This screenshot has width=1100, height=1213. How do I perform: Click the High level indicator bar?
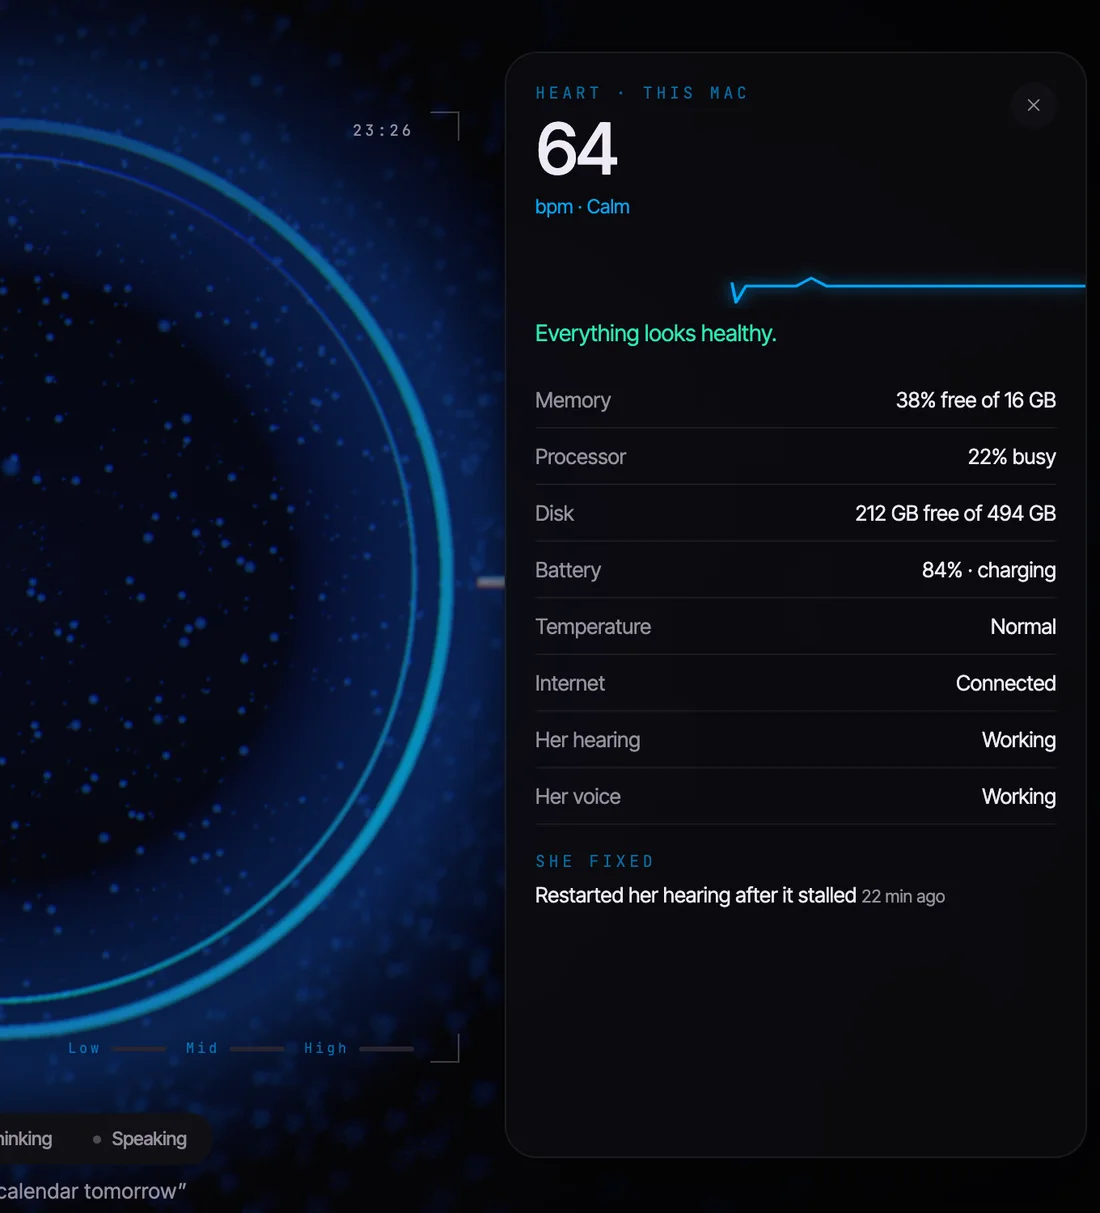click(386, 1049)
